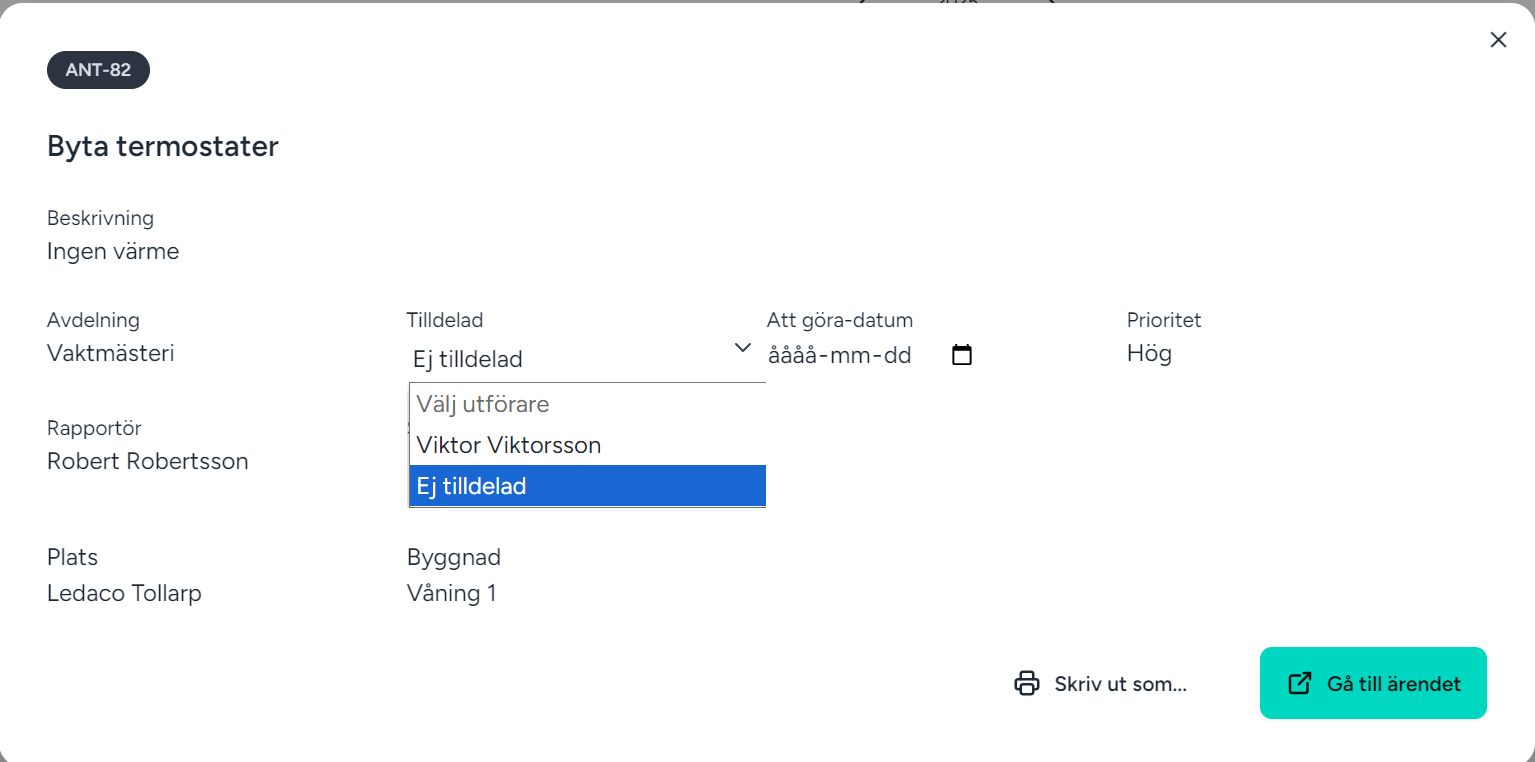Click the Tilldelad field showing Ej tilldelad
The height and width of the screenshot is (762, 1535).
[x=570, y=358]
